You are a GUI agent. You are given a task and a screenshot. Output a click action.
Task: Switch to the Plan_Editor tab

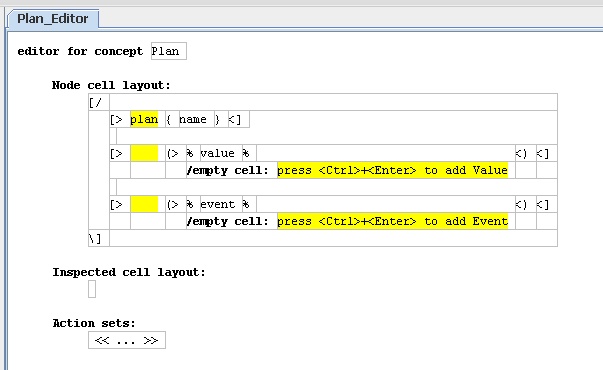pyautogui.click(x=53, y=18)
